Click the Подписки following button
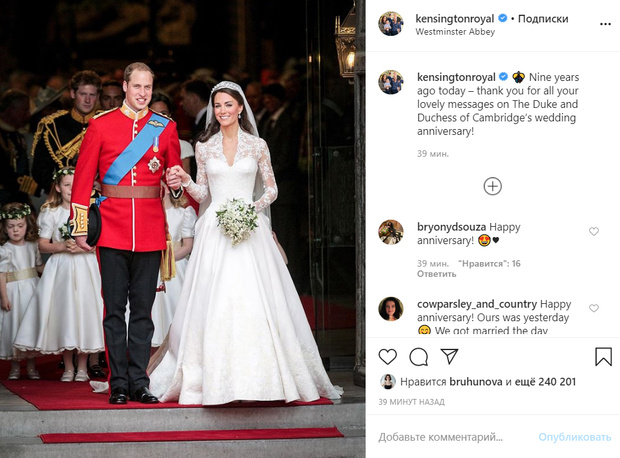Viewport: 620px width, 458px height. coord(543,19)
